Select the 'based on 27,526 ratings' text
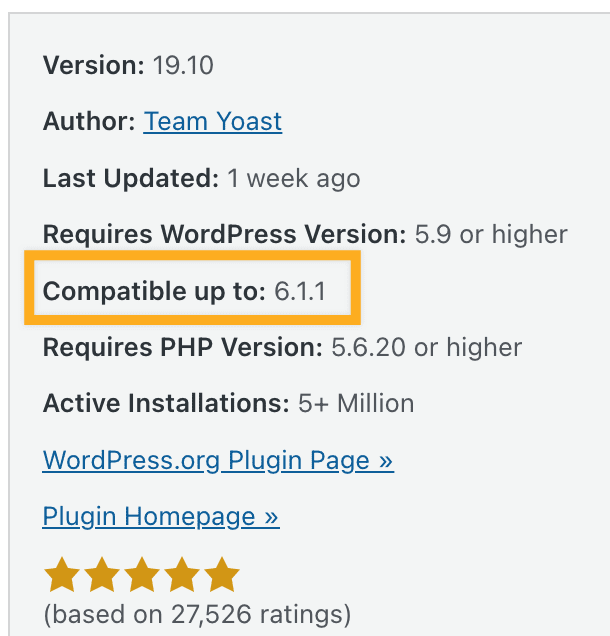This screenshot has height=636, width=610. pyautogui.click(x=197, y=615)
